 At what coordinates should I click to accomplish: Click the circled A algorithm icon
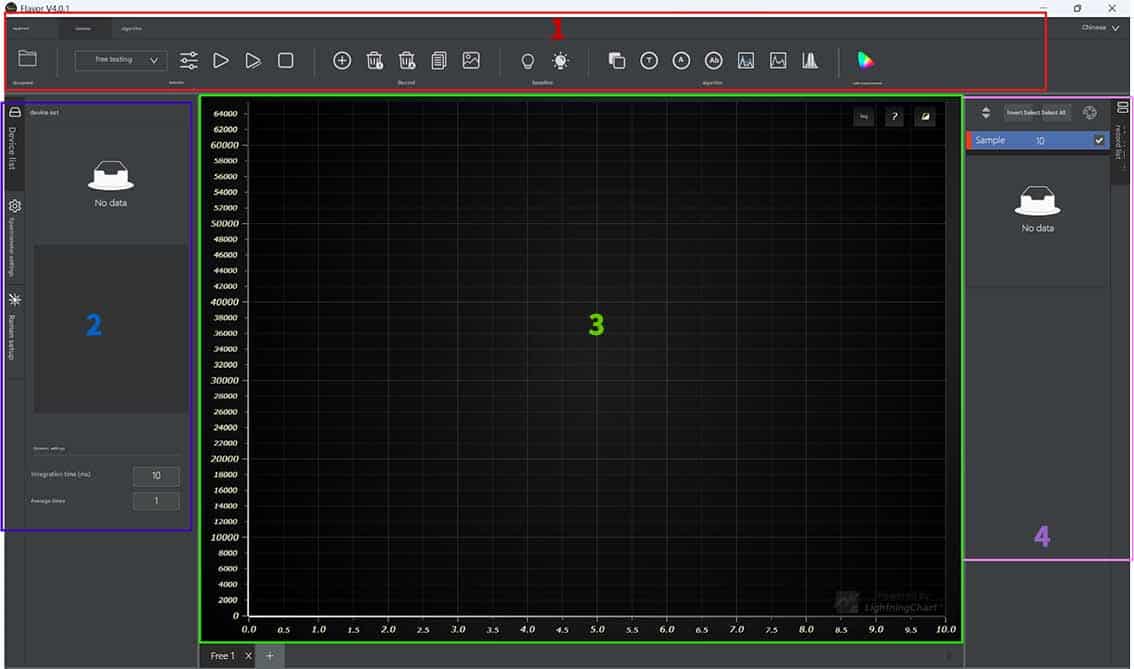681,61
